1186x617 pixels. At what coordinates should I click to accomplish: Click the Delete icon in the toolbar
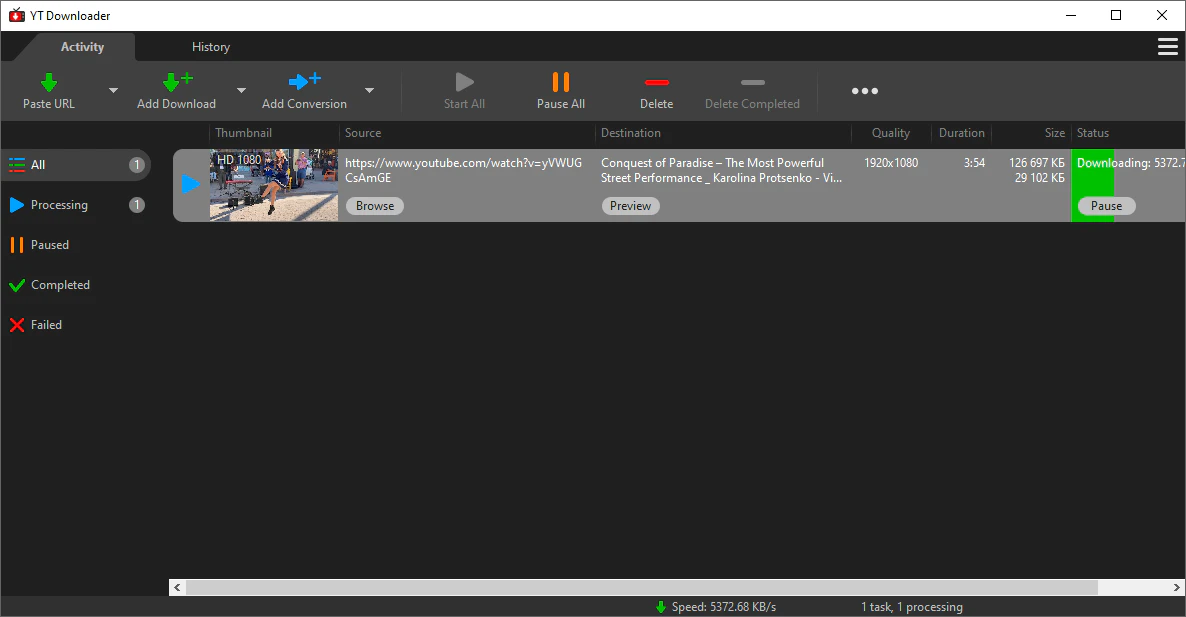(x=657, y=82)
